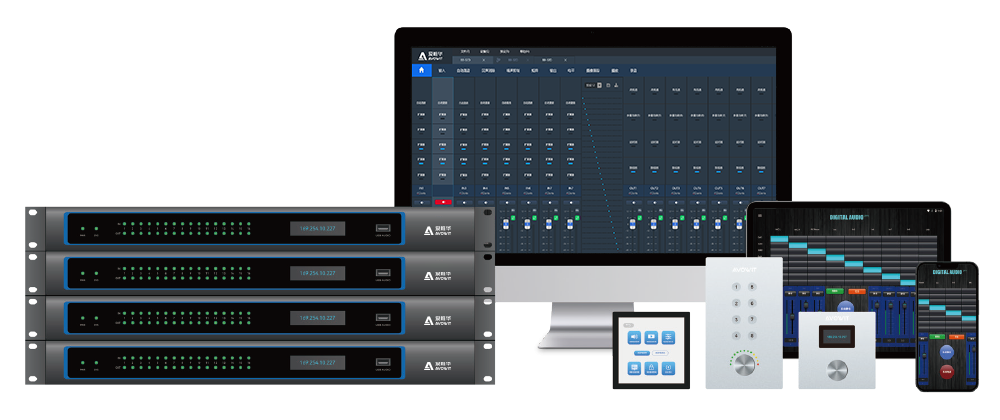Viewport: 1000px width, 420px height.
Task: Tap the blue round button on the tablet
Action: click(845, 307)
